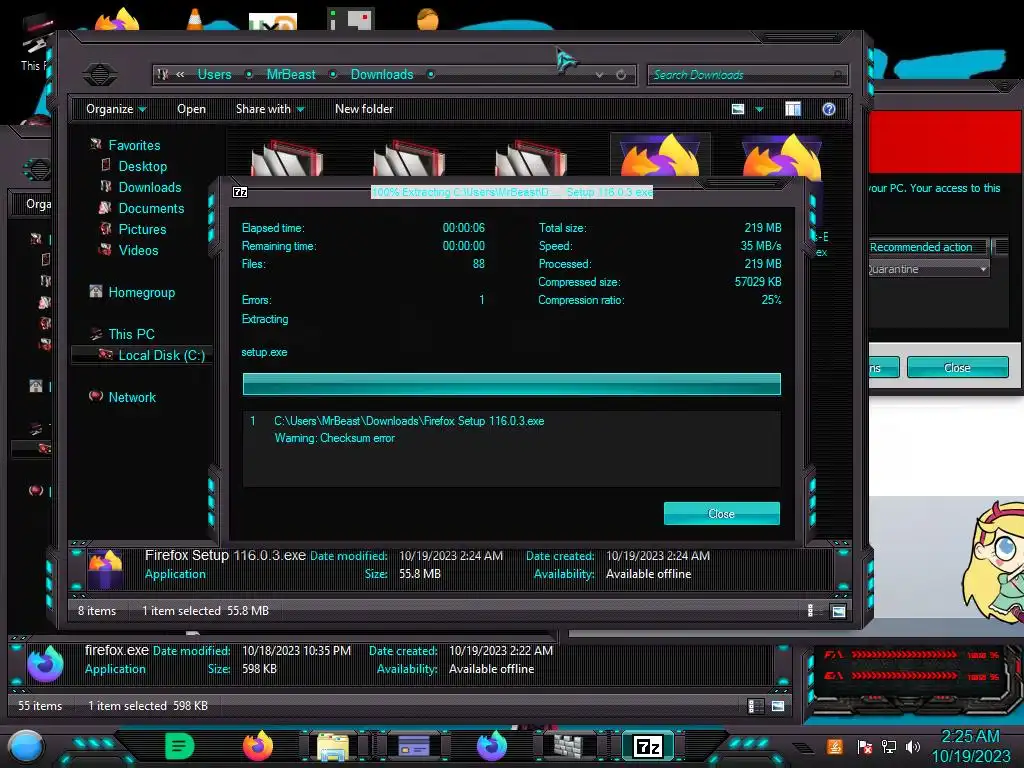Select Network in the navigation pane

point(132,396)
